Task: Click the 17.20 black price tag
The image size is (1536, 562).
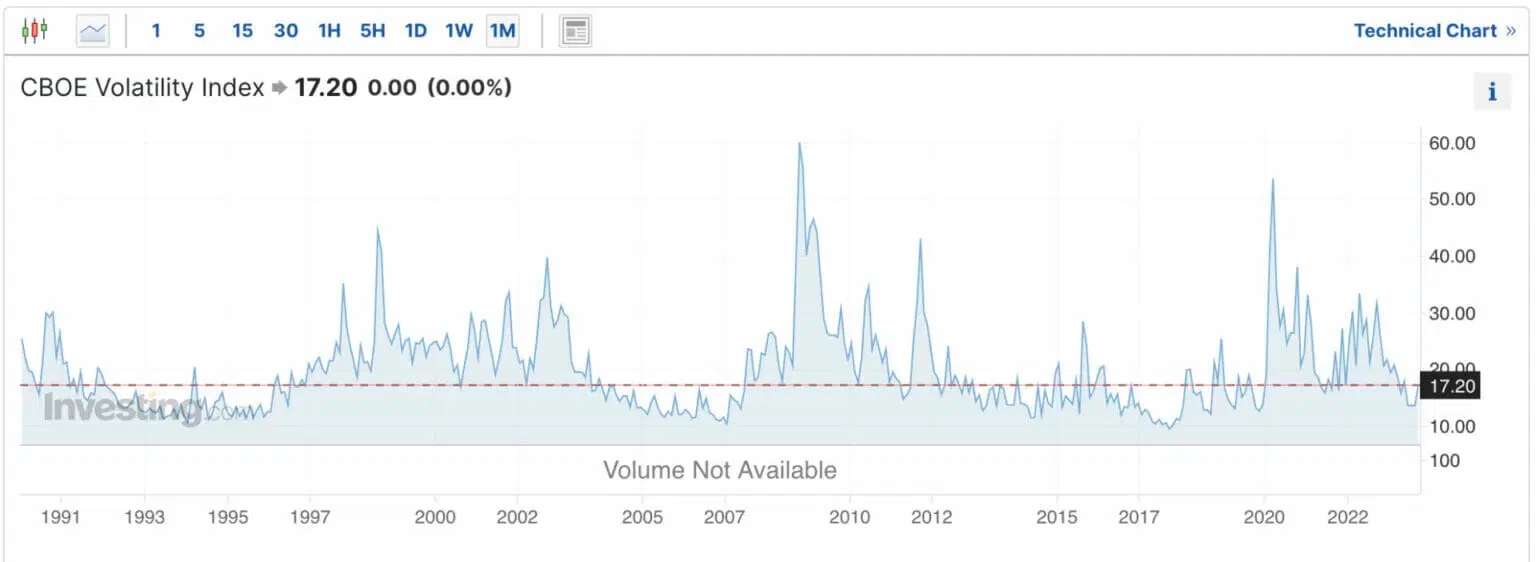Action: pos(1450,385)
